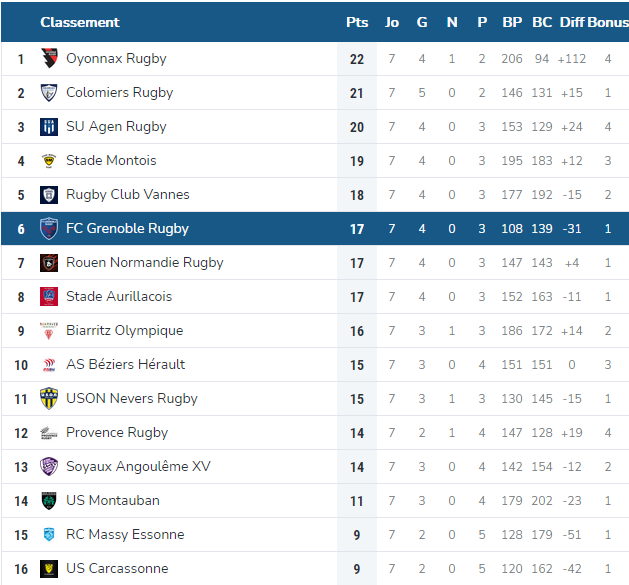
Task: Click the USON Nevers Rugby shield
Action: coord(49,398)
